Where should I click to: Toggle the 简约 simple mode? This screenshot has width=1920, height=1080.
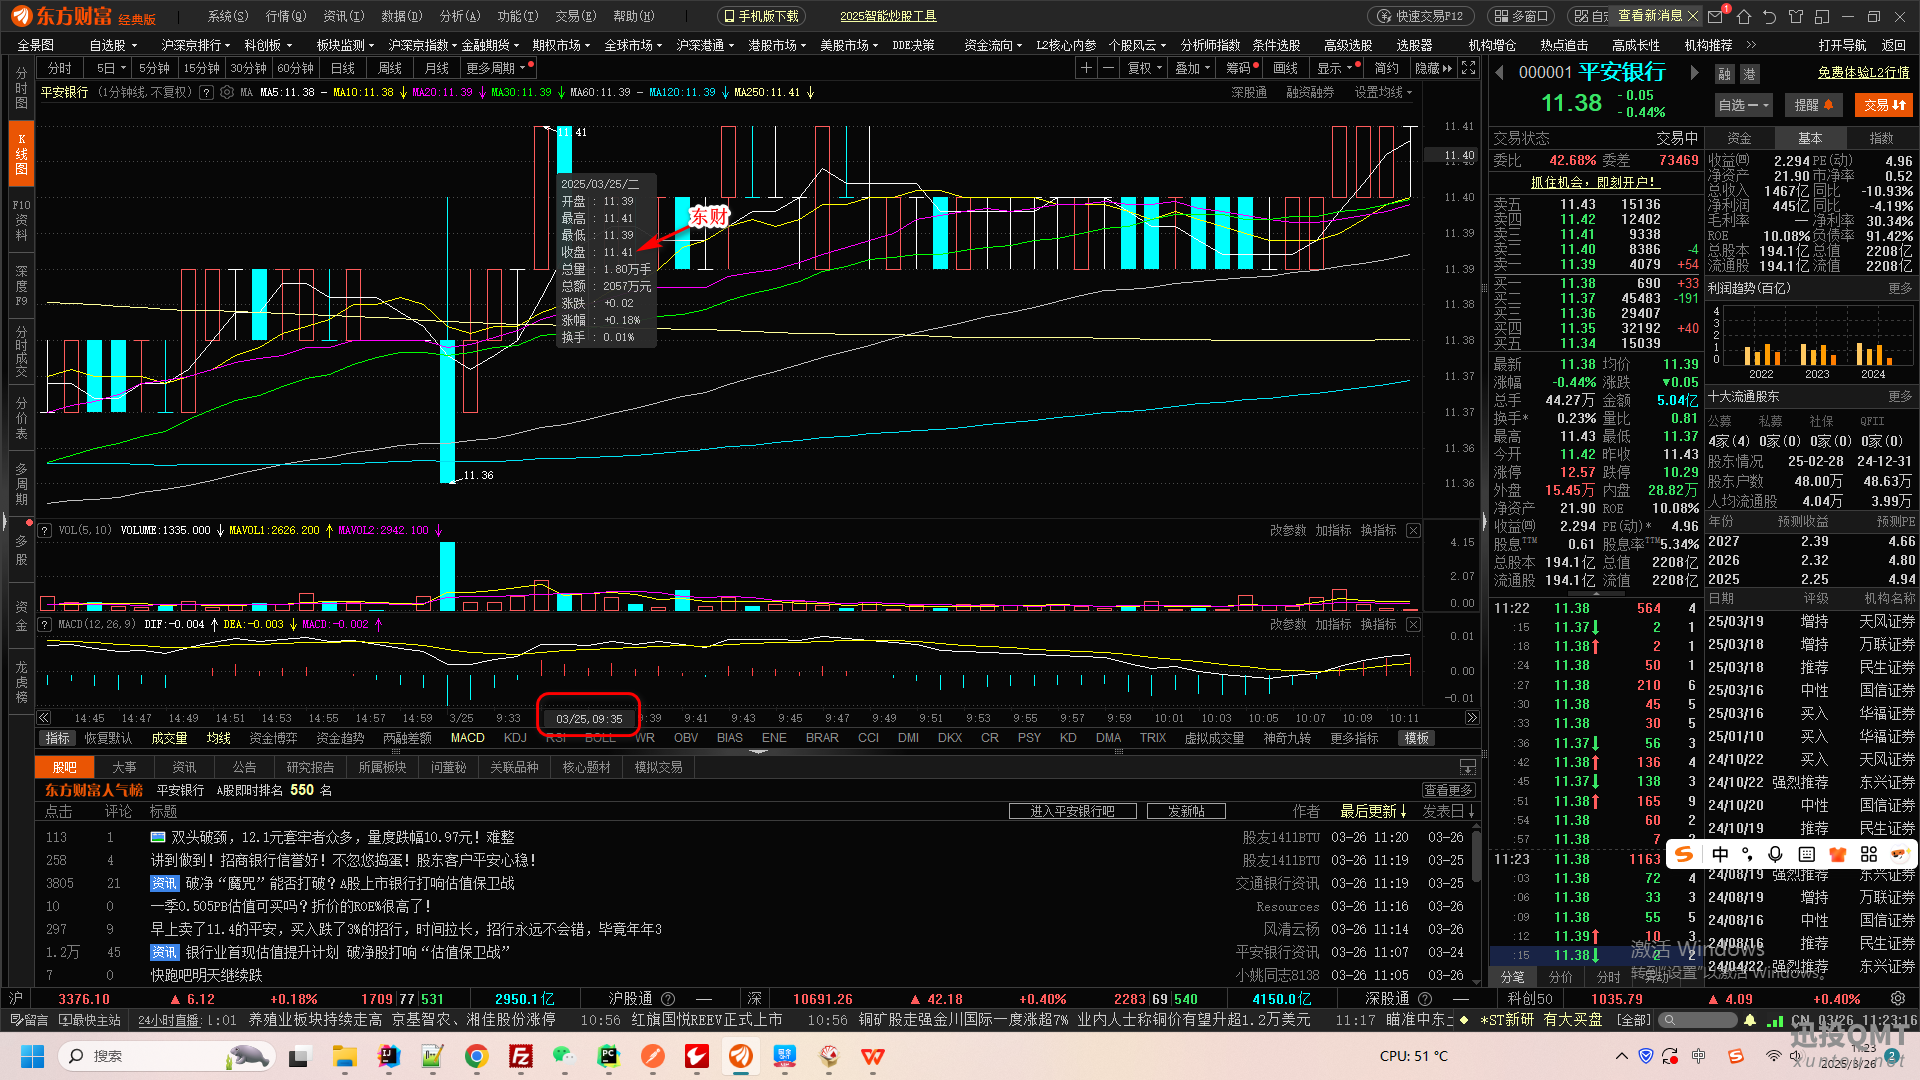tap(1387, 68)
